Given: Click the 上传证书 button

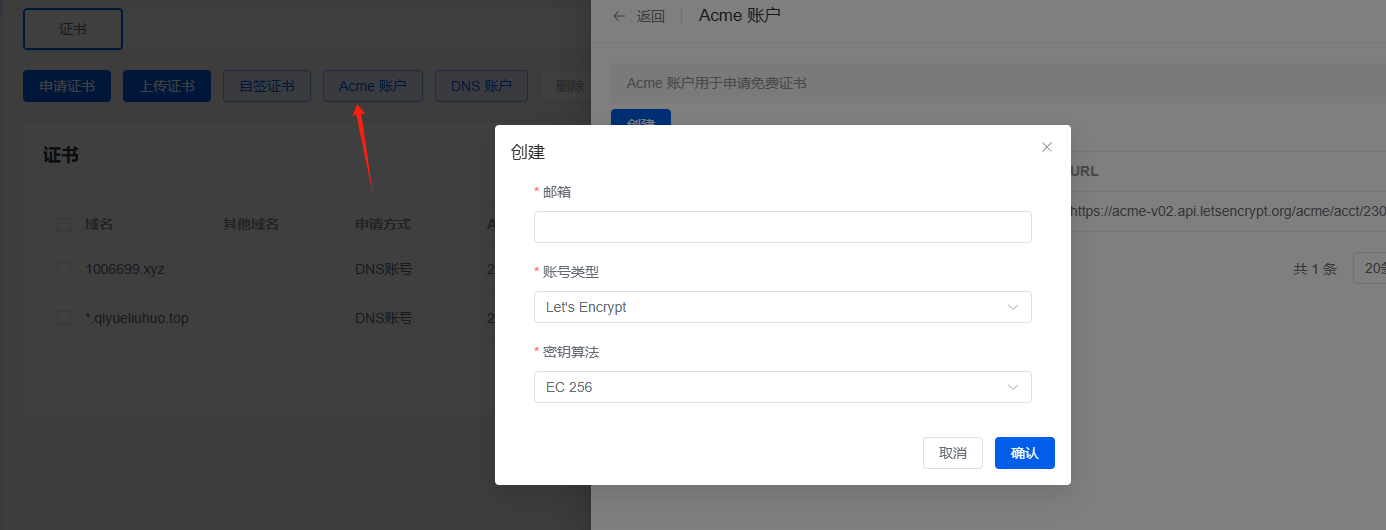Looking at the screenshot, I should click(x=167, y=86).
